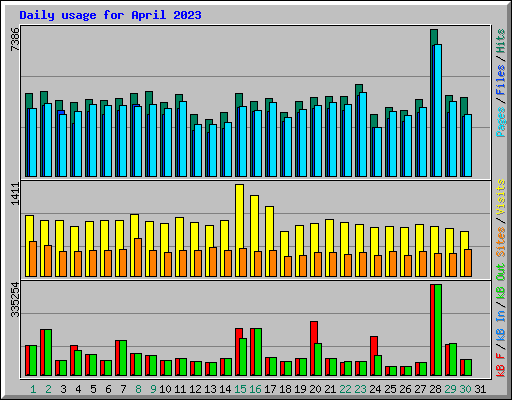Click day 25 on the x-axis
512x400 pixels.
click(x=390, y=389)
